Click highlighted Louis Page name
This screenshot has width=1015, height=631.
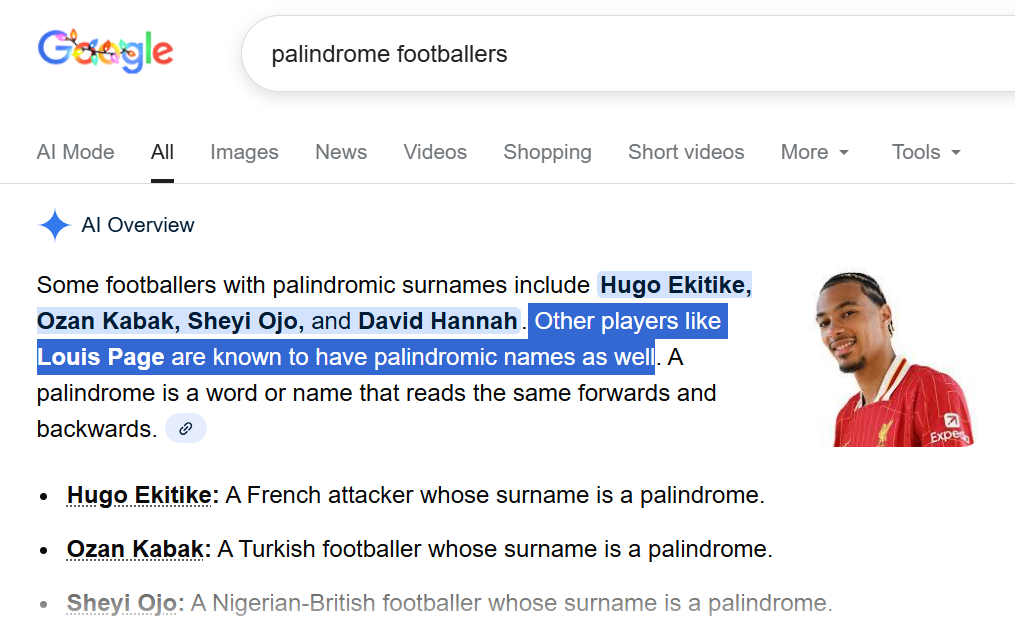coord(101,357)
